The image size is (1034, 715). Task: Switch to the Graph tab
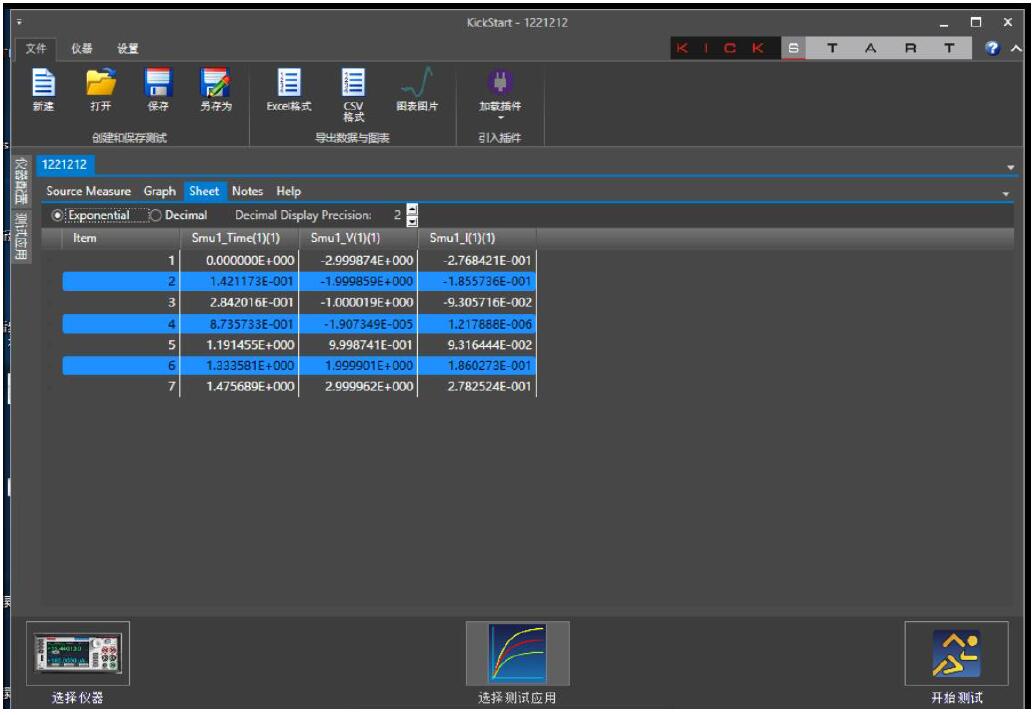tap(159, 191)
